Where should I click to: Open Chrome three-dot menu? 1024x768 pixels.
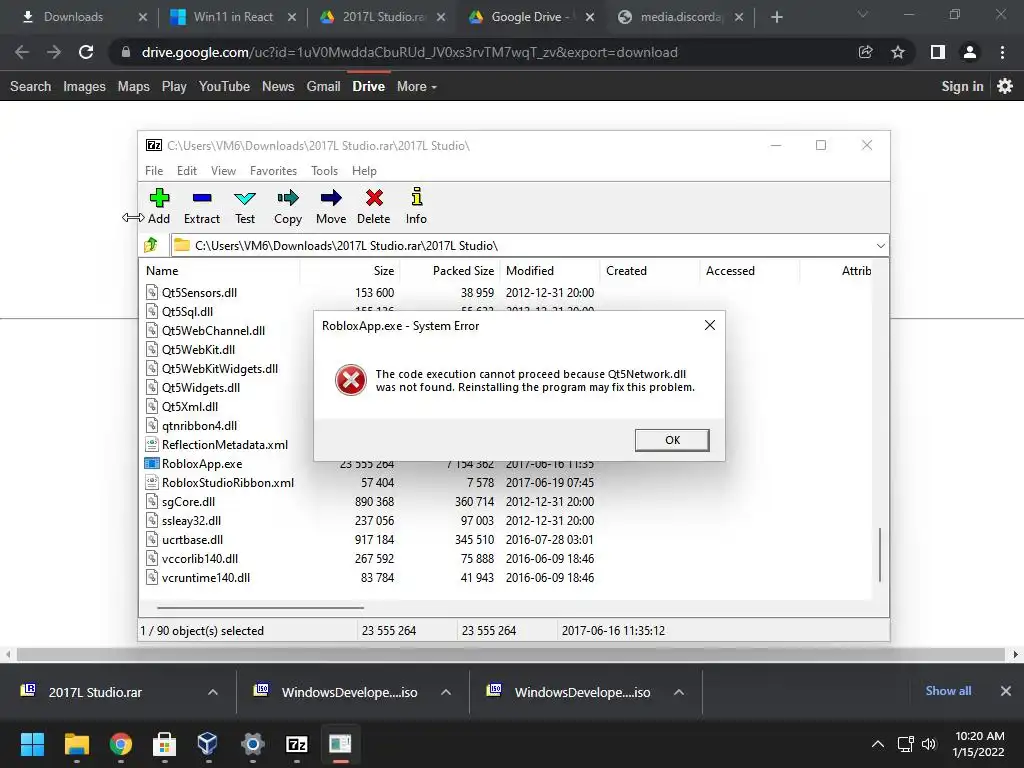[x=1002, y=52]
